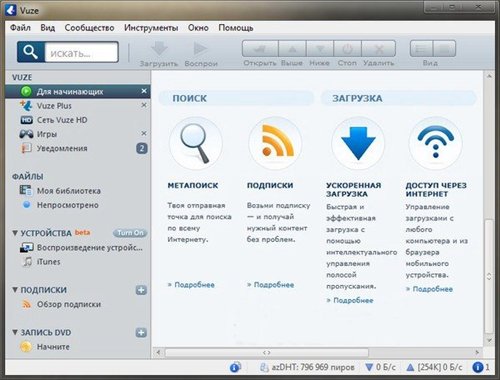Select the left Вид view mode button

point(421,49)
